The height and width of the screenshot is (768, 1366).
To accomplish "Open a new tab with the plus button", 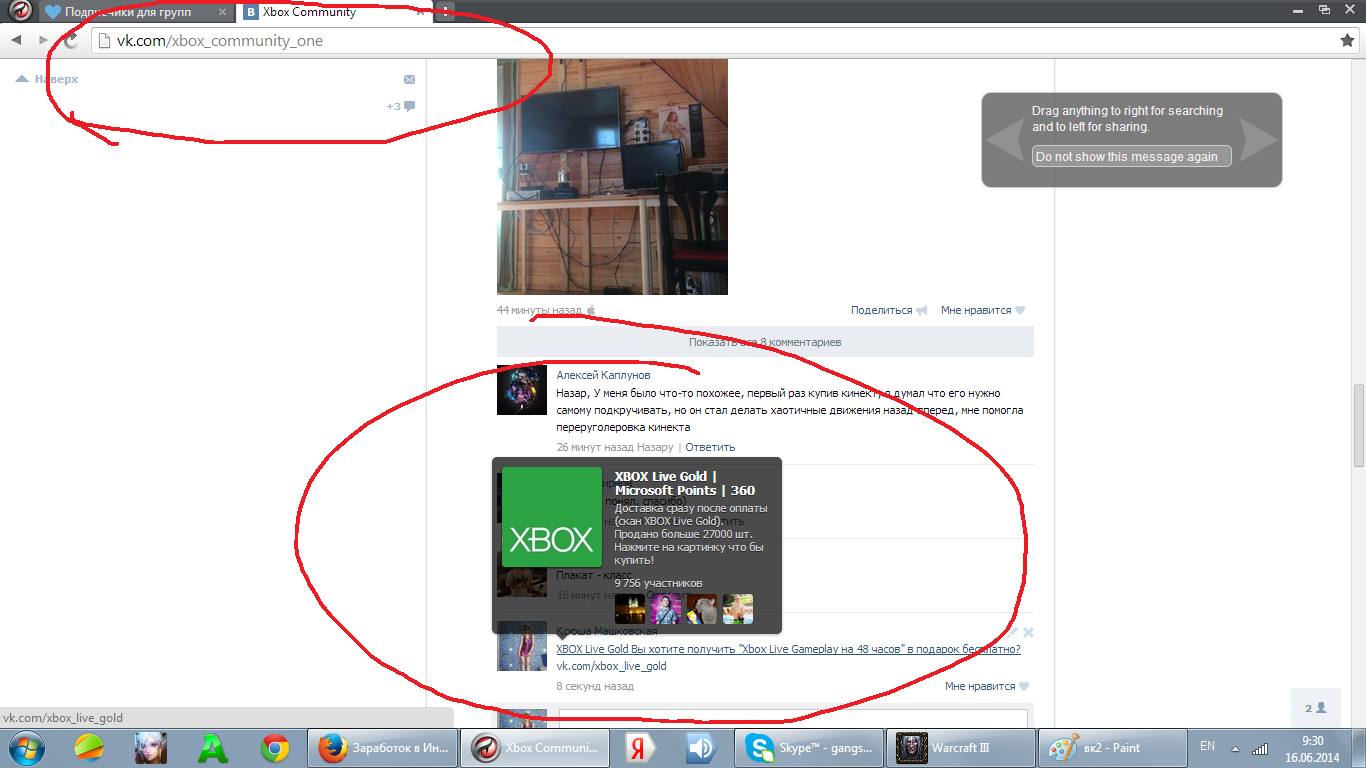I will click(445, 12).
